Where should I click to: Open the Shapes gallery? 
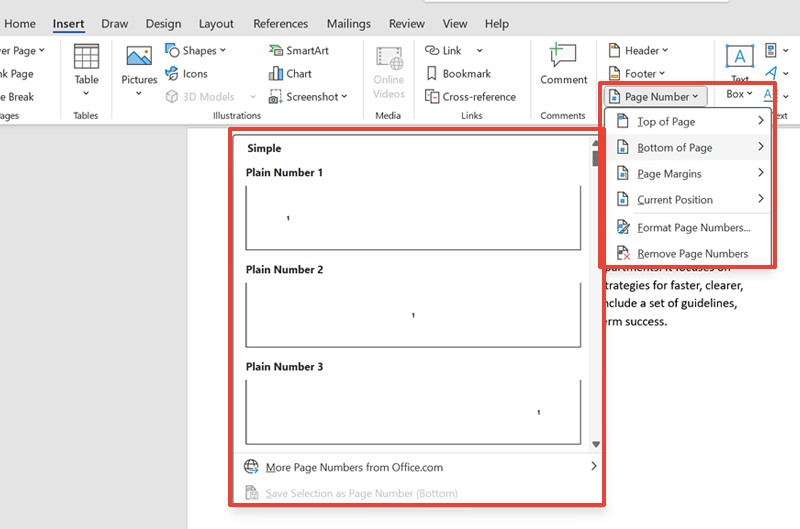pos(196,50)
